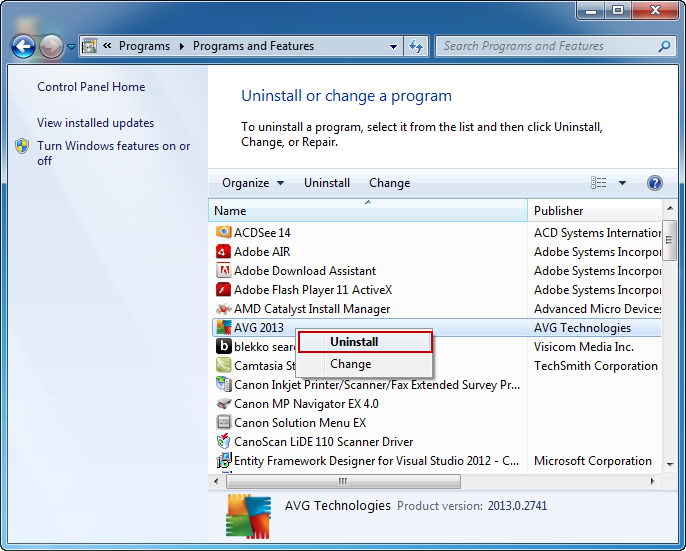
Task: Select the Canon MP Navigator EX icon
Action: 223,404
